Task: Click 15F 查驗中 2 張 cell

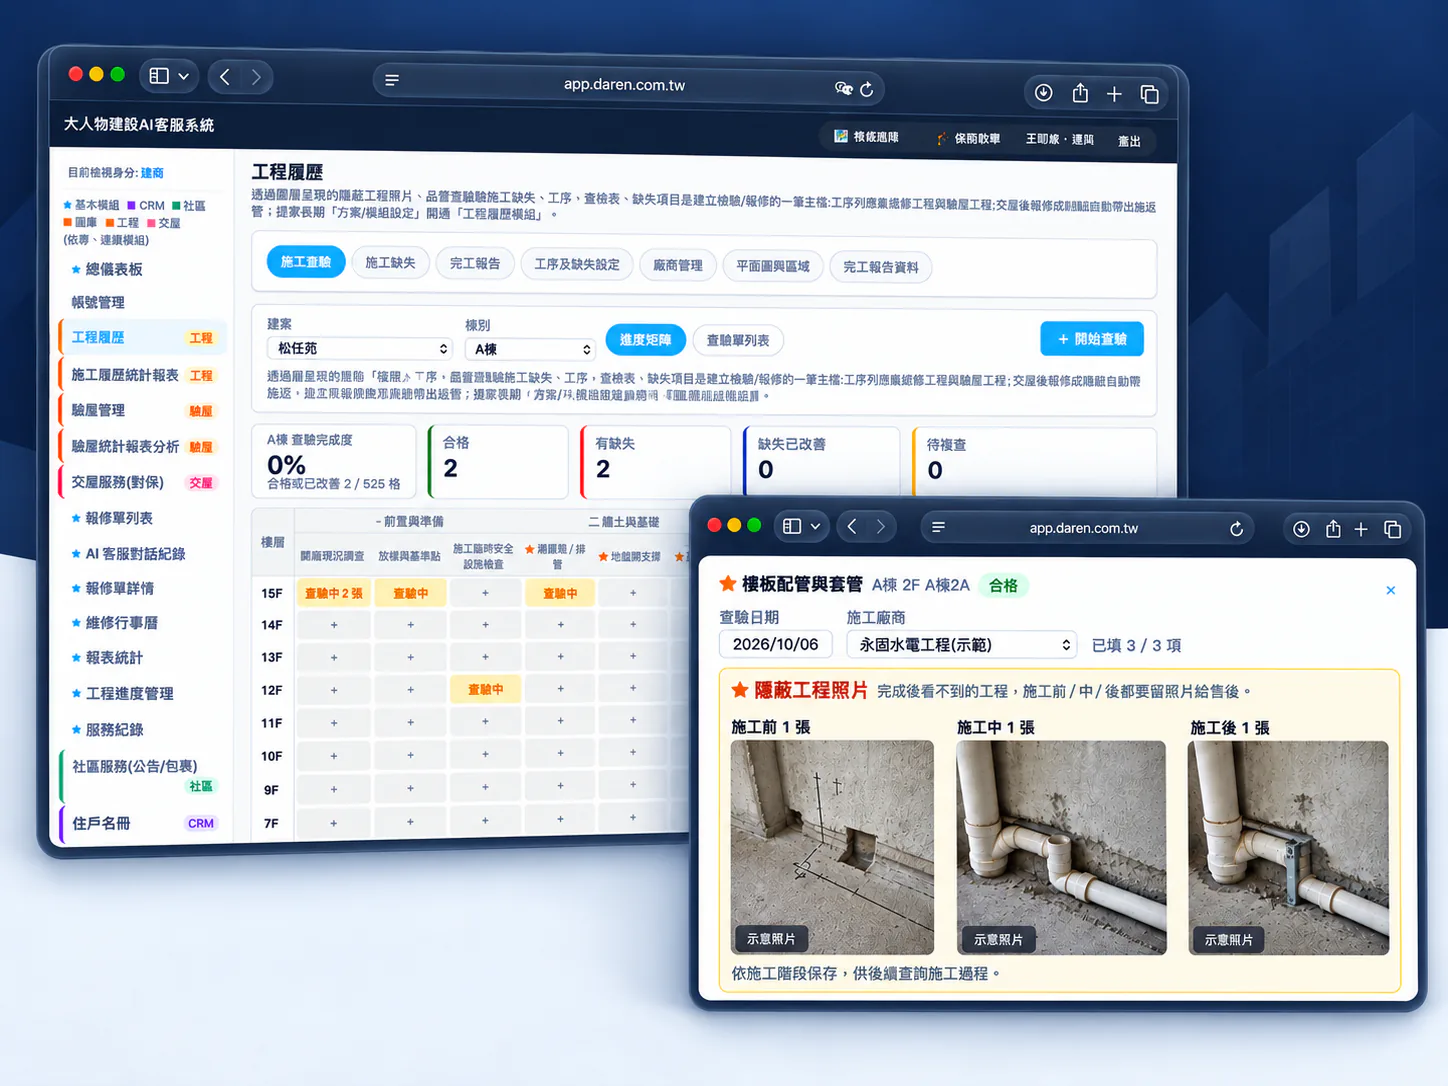Action: coord(334,593)
